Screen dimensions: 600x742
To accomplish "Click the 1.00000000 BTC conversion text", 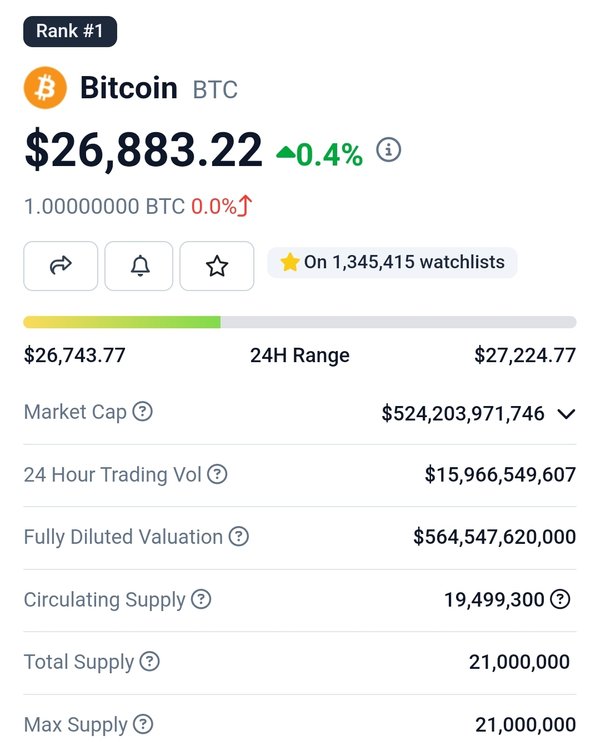I will 104,207.
